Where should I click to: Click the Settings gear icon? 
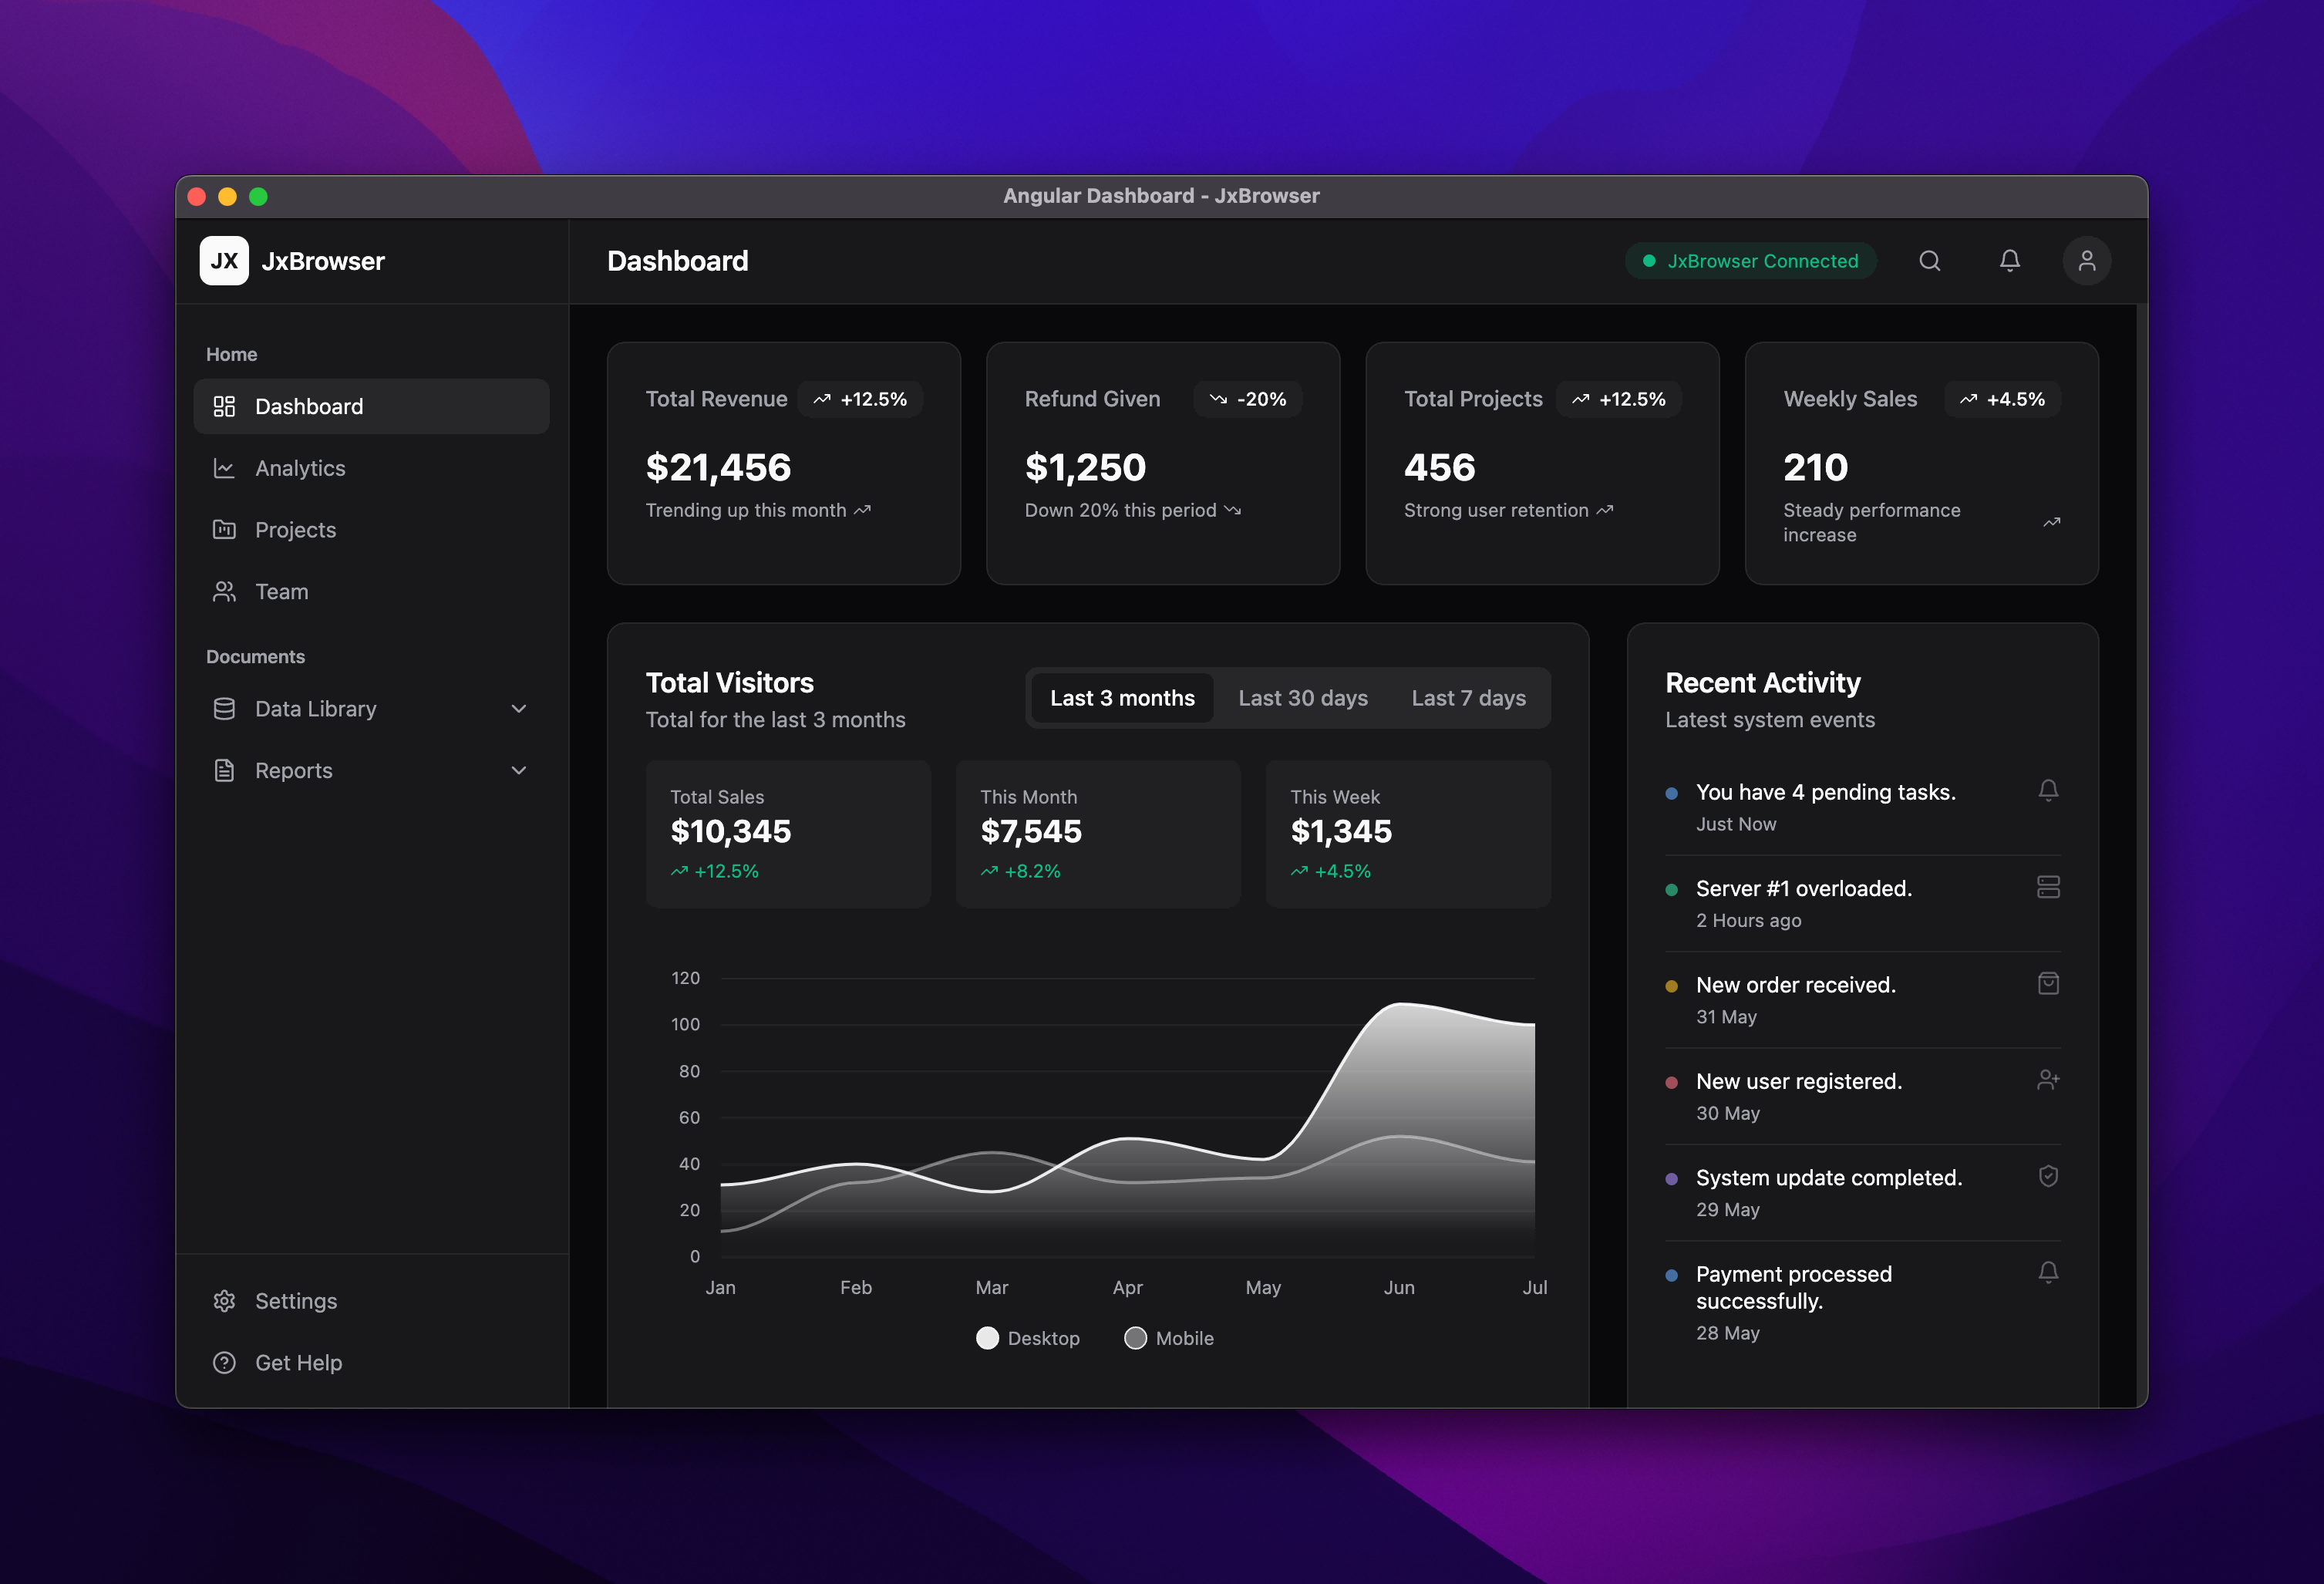pyautogui.click(x=224, y=1300)
